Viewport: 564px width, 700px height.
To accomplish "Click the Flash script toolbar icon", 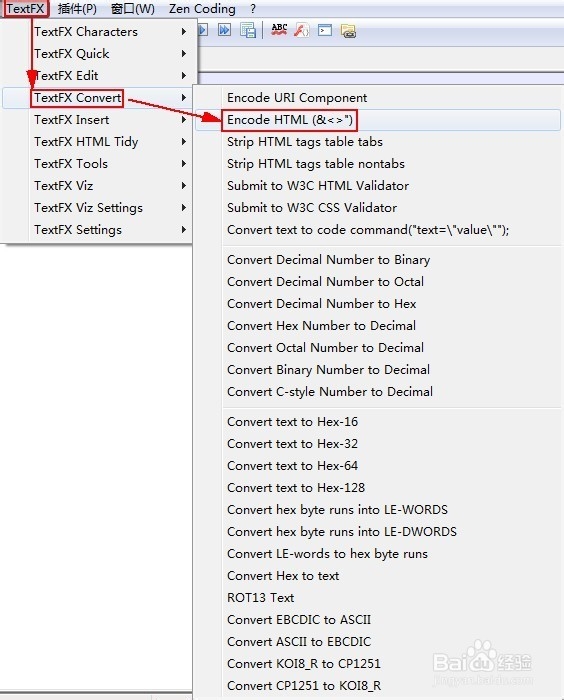I will click(x=302, y=30).
